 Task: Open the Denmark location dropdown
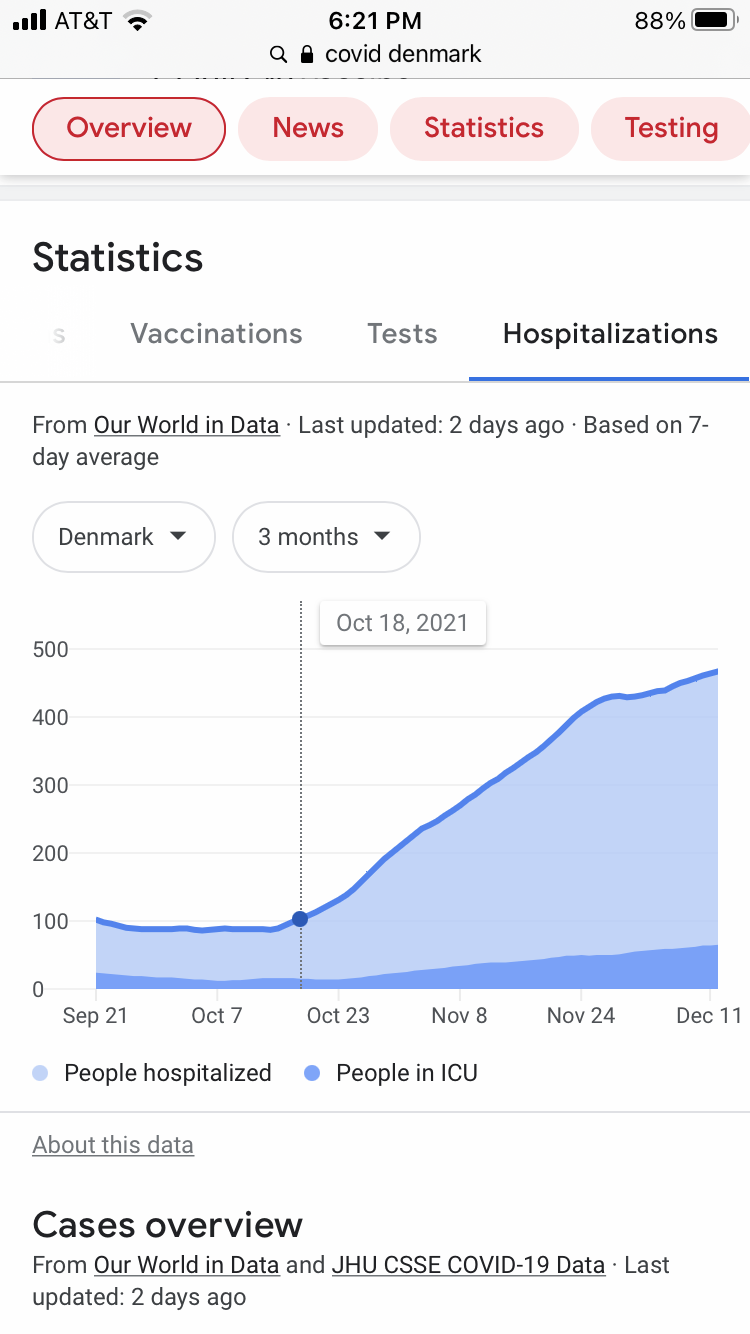tap(124, 537)
